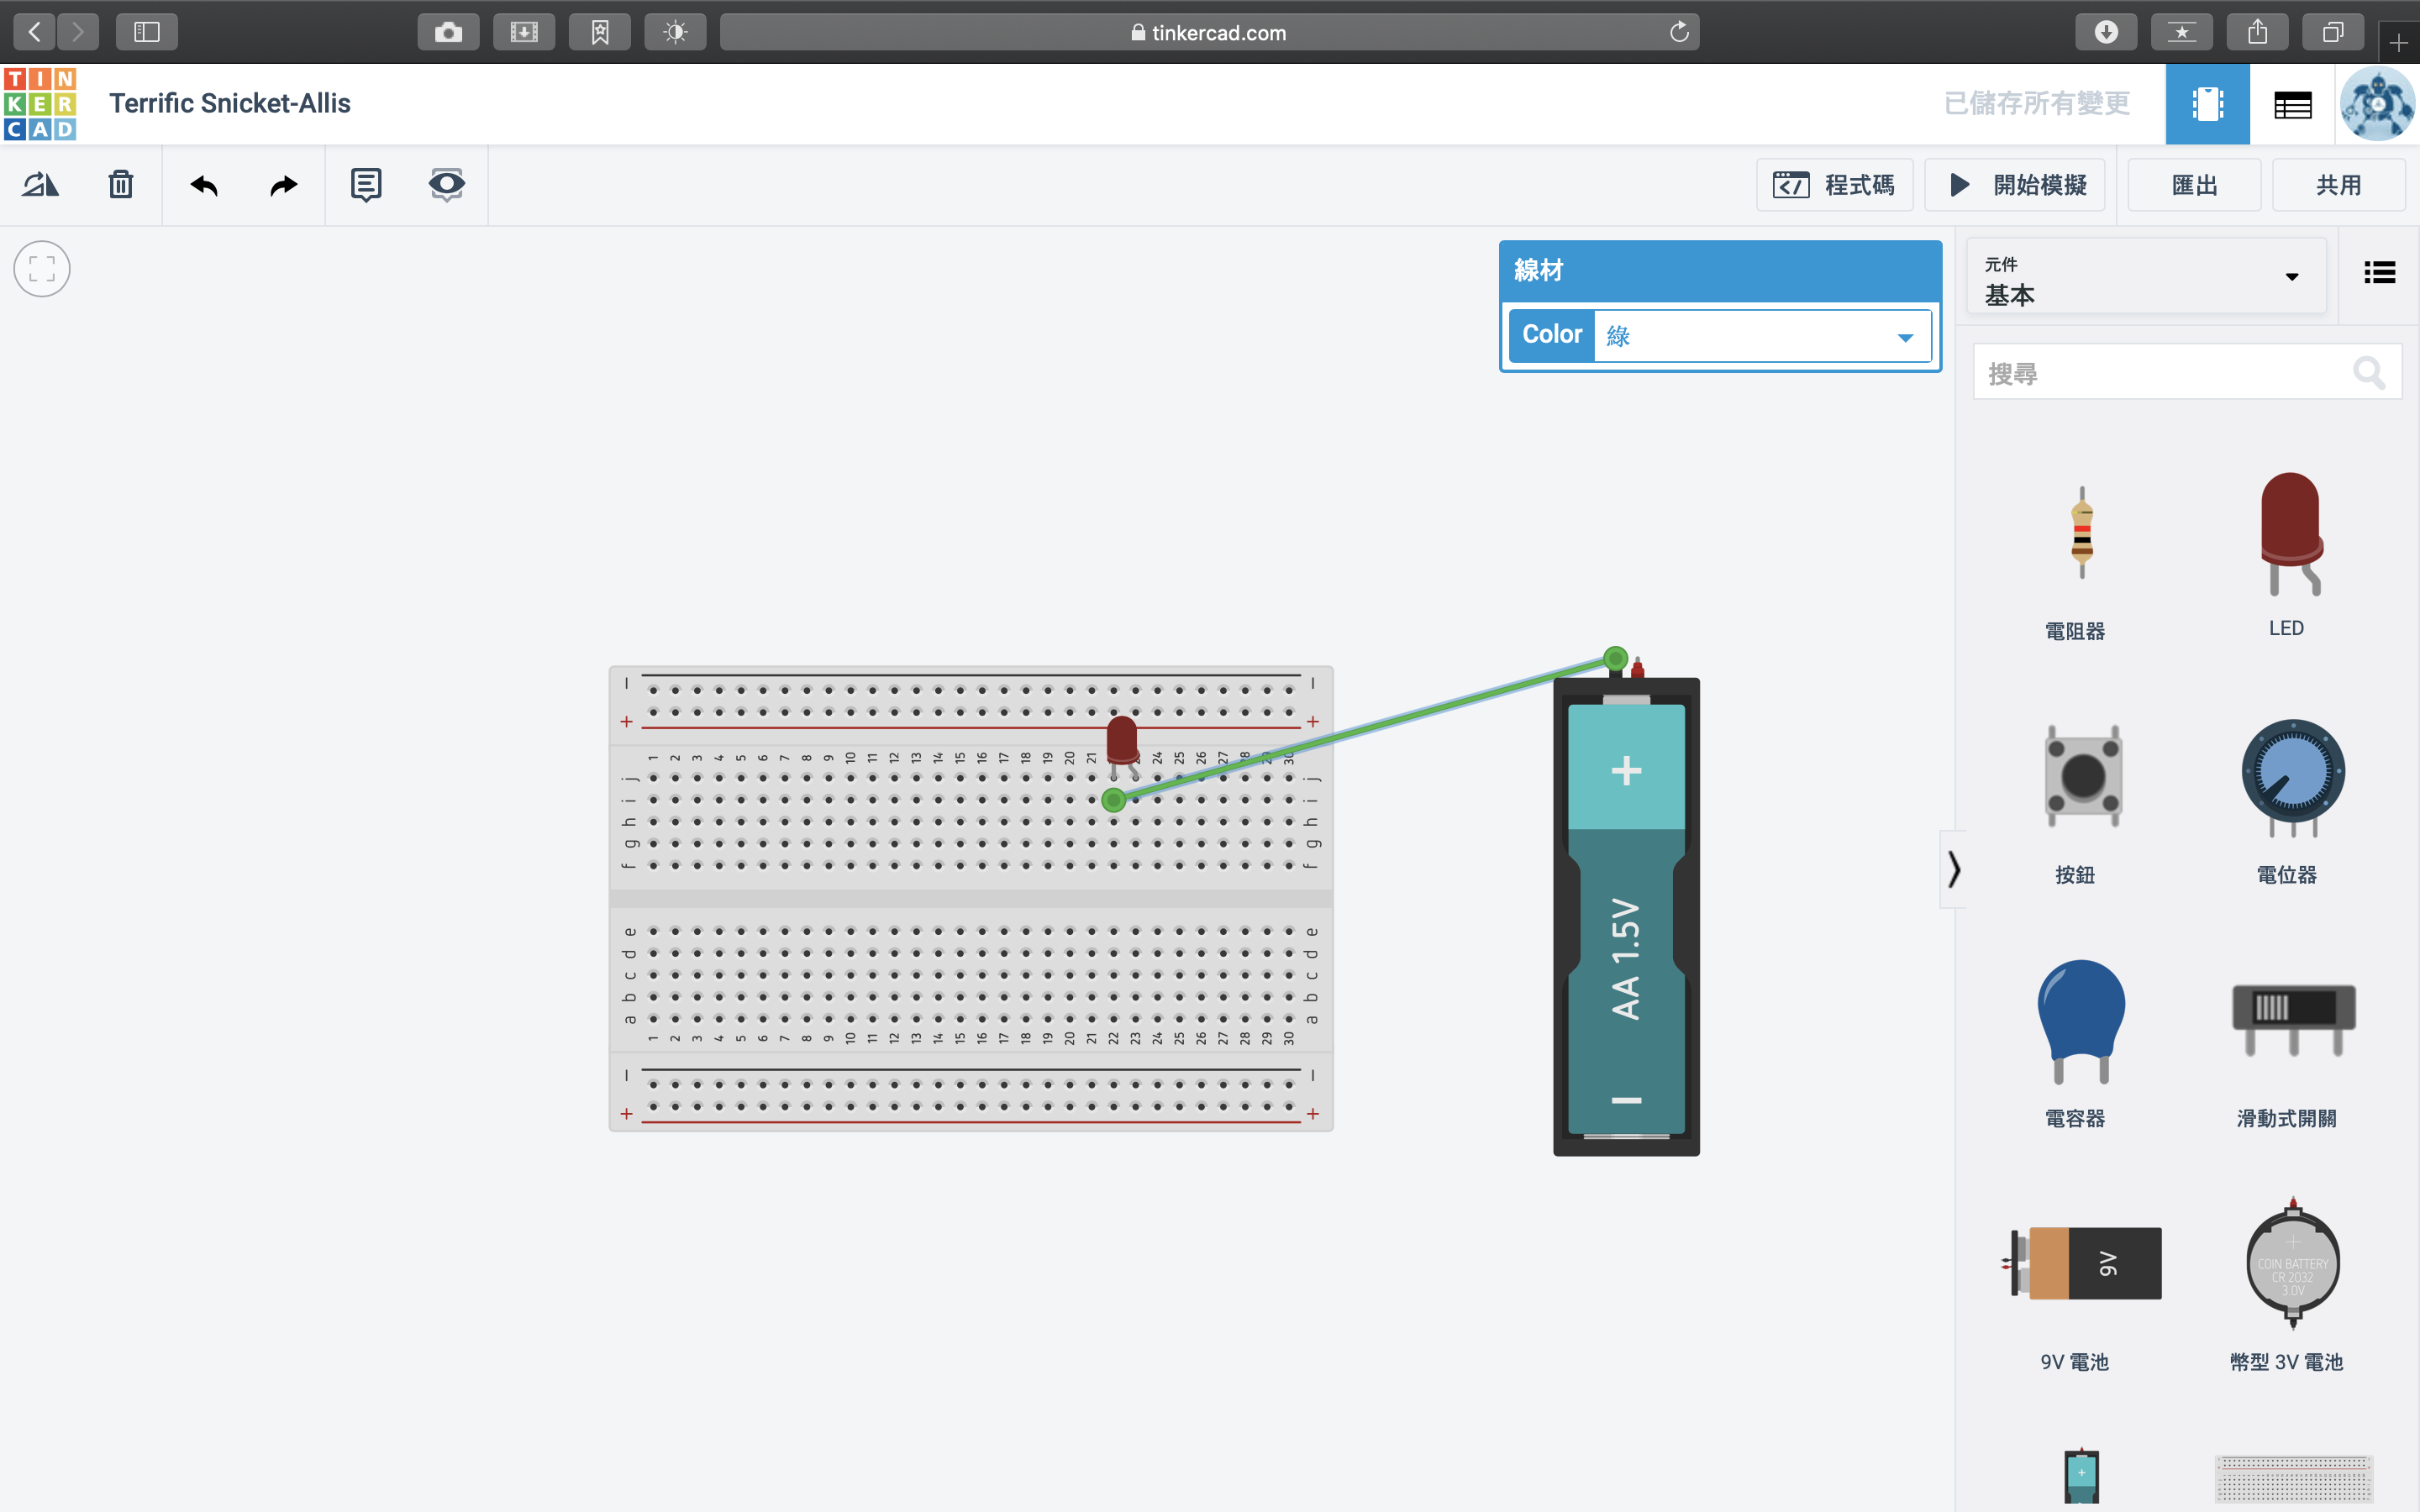Click the 共用 share button
2420x1512 pixels.
click(2338, 185)
